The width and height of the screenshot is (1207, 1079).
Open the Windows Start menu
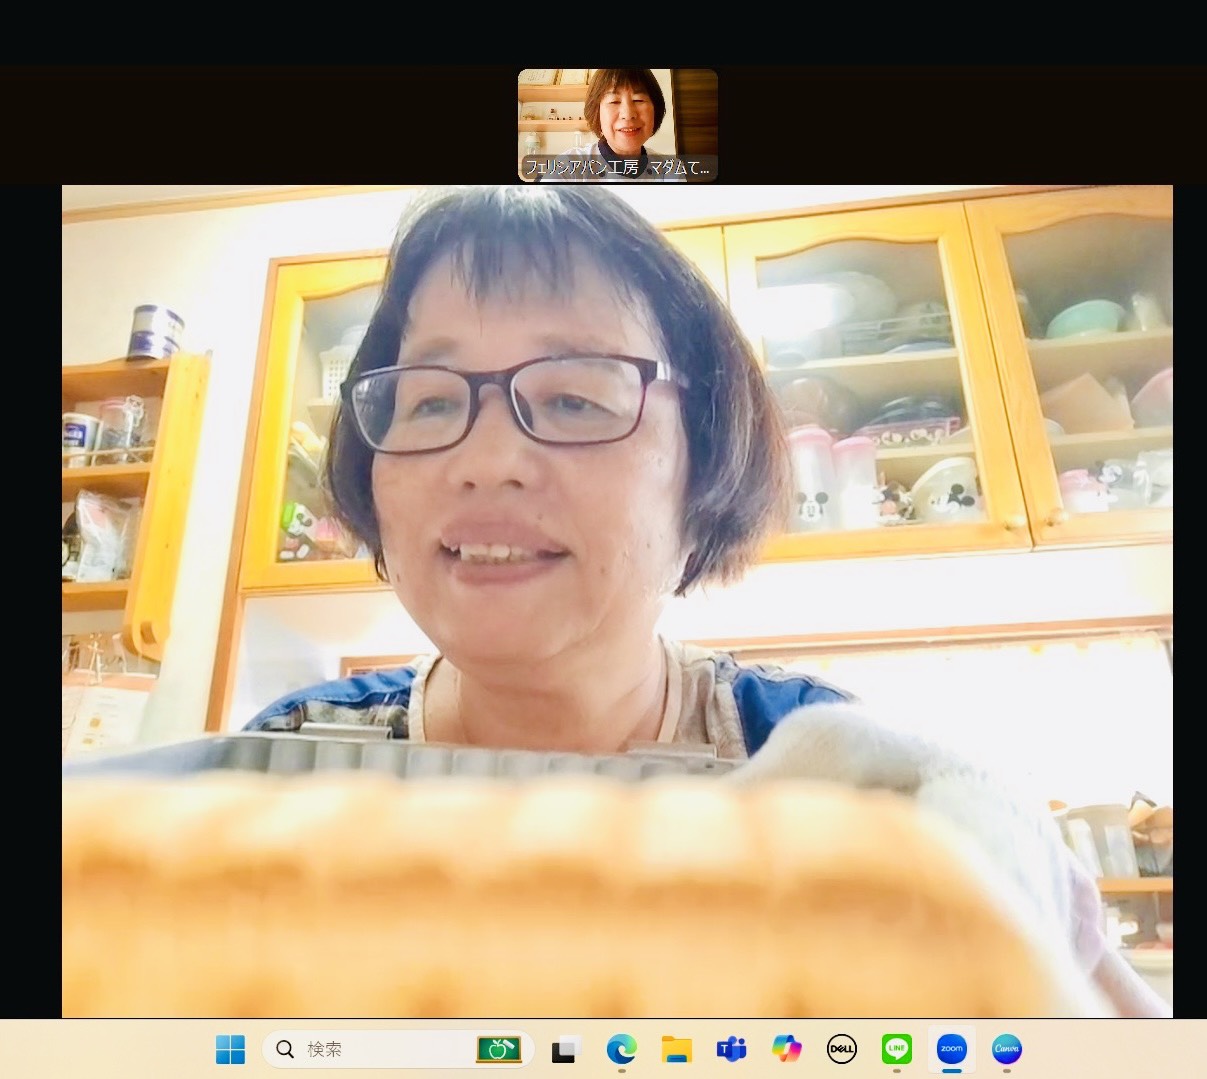pos(230,1049)
